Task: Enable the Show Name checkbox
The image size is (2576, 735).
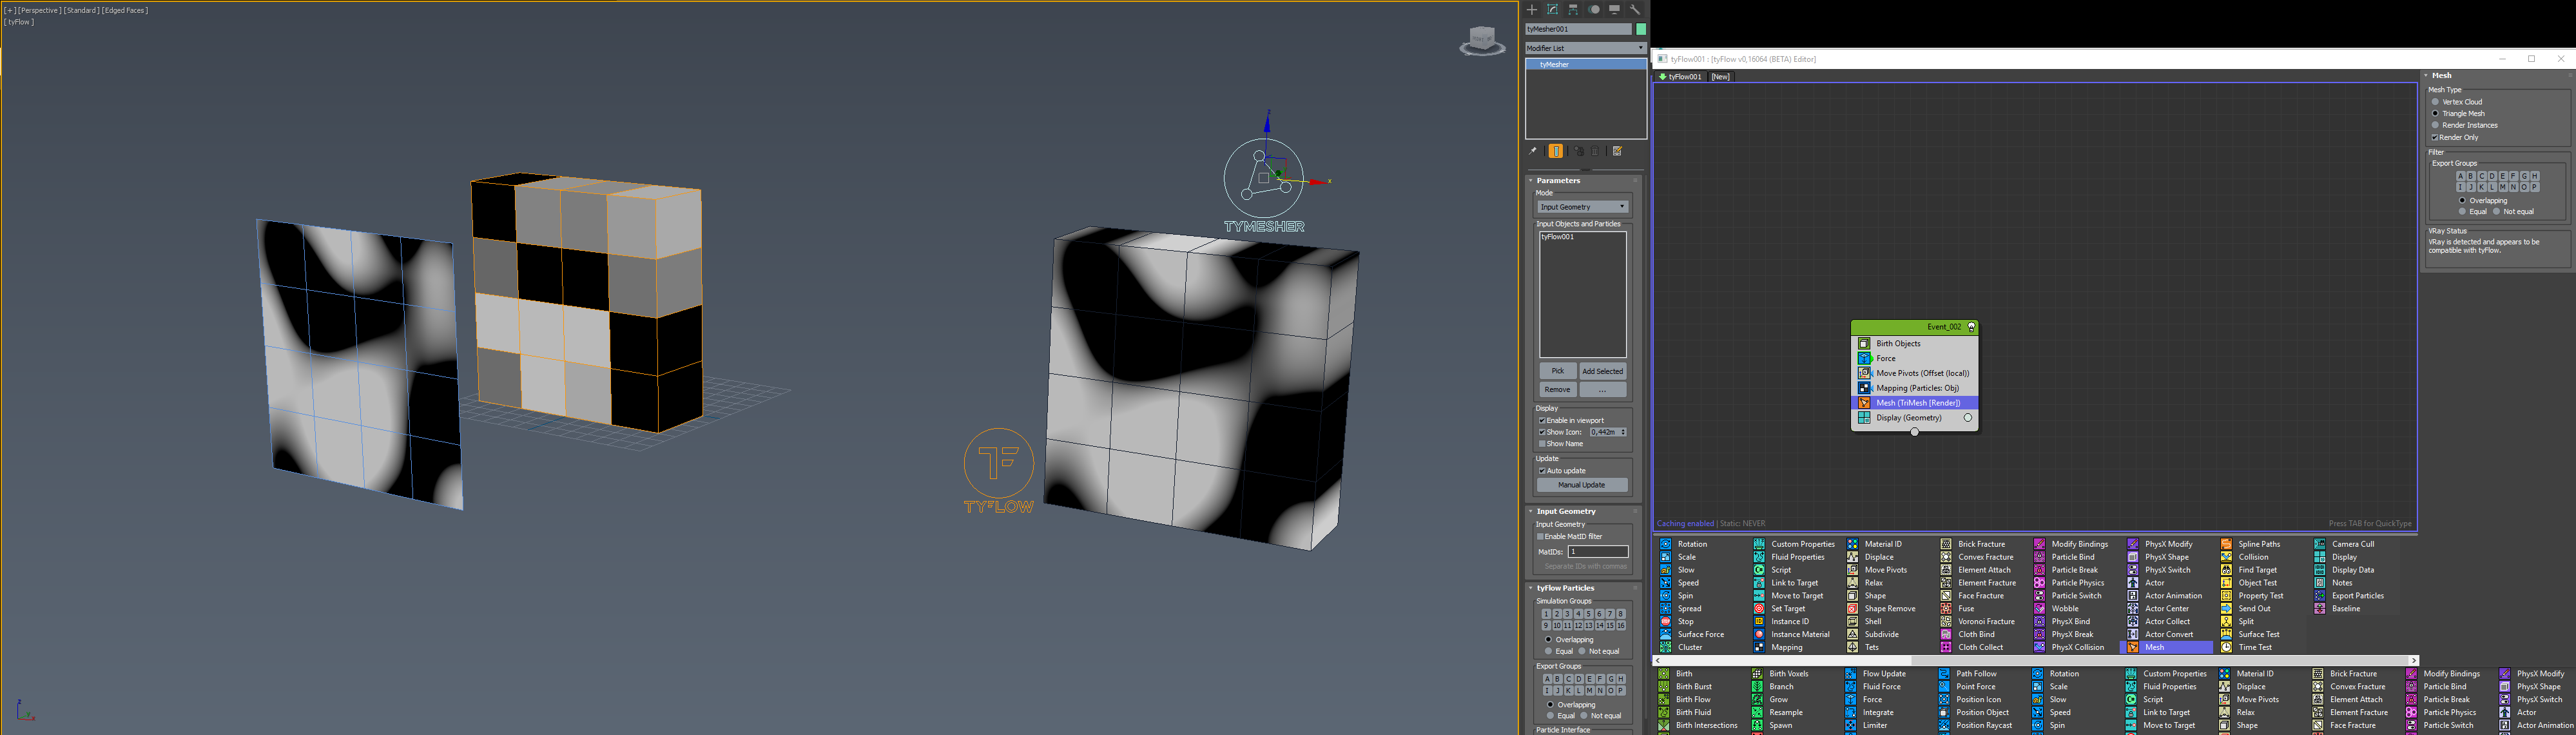Action: click(1542, 443)
